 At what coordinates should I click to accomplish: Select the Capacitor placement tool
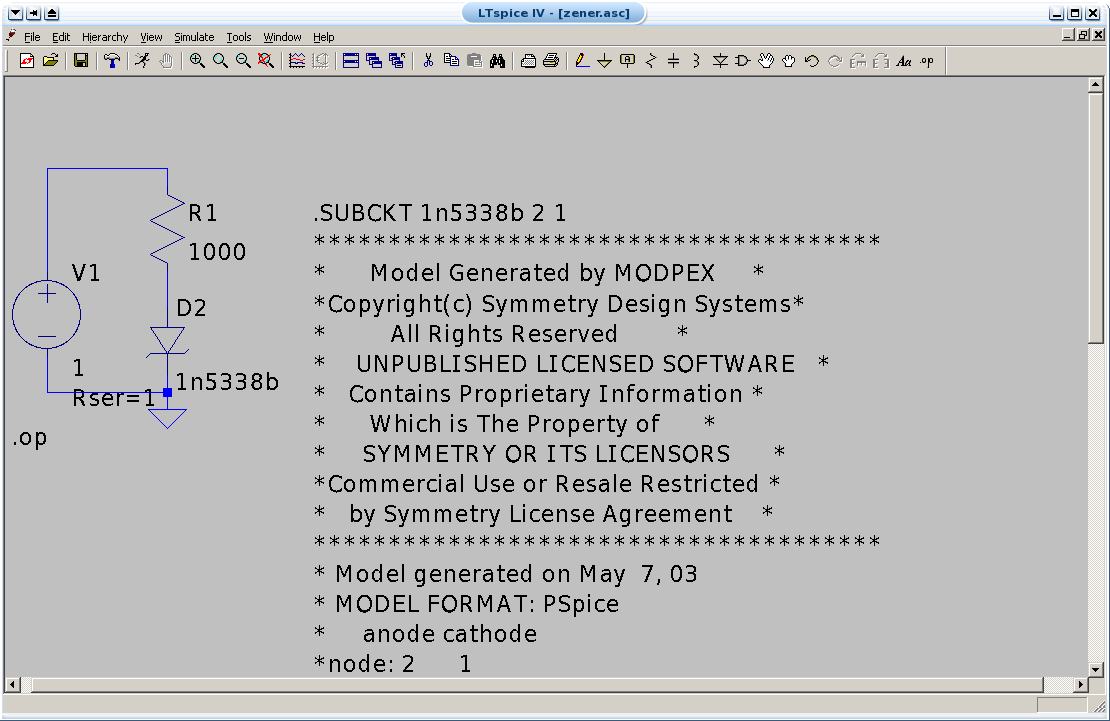pos(671,61)
